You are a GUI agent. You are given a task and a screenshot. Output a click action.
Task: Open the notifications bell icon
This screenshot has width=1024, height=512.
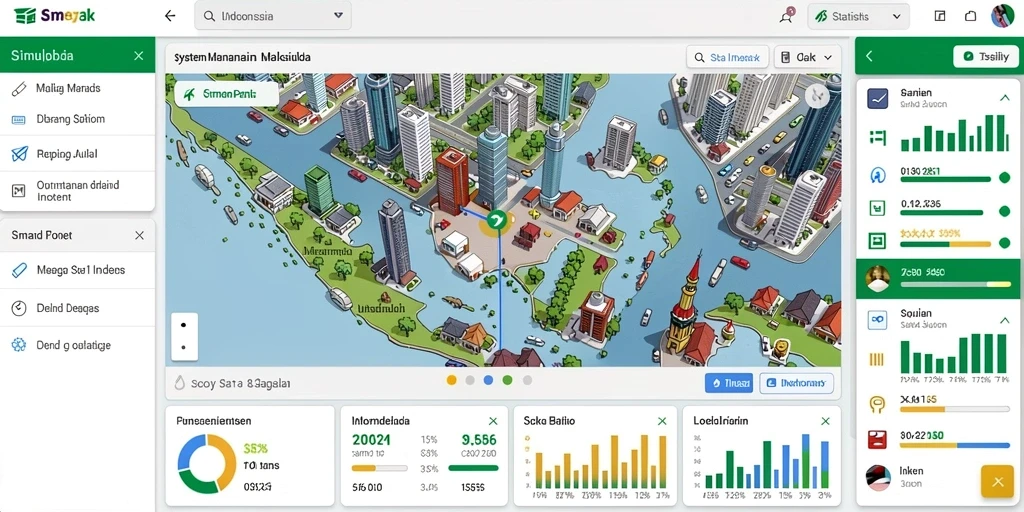tap(786, 16)
